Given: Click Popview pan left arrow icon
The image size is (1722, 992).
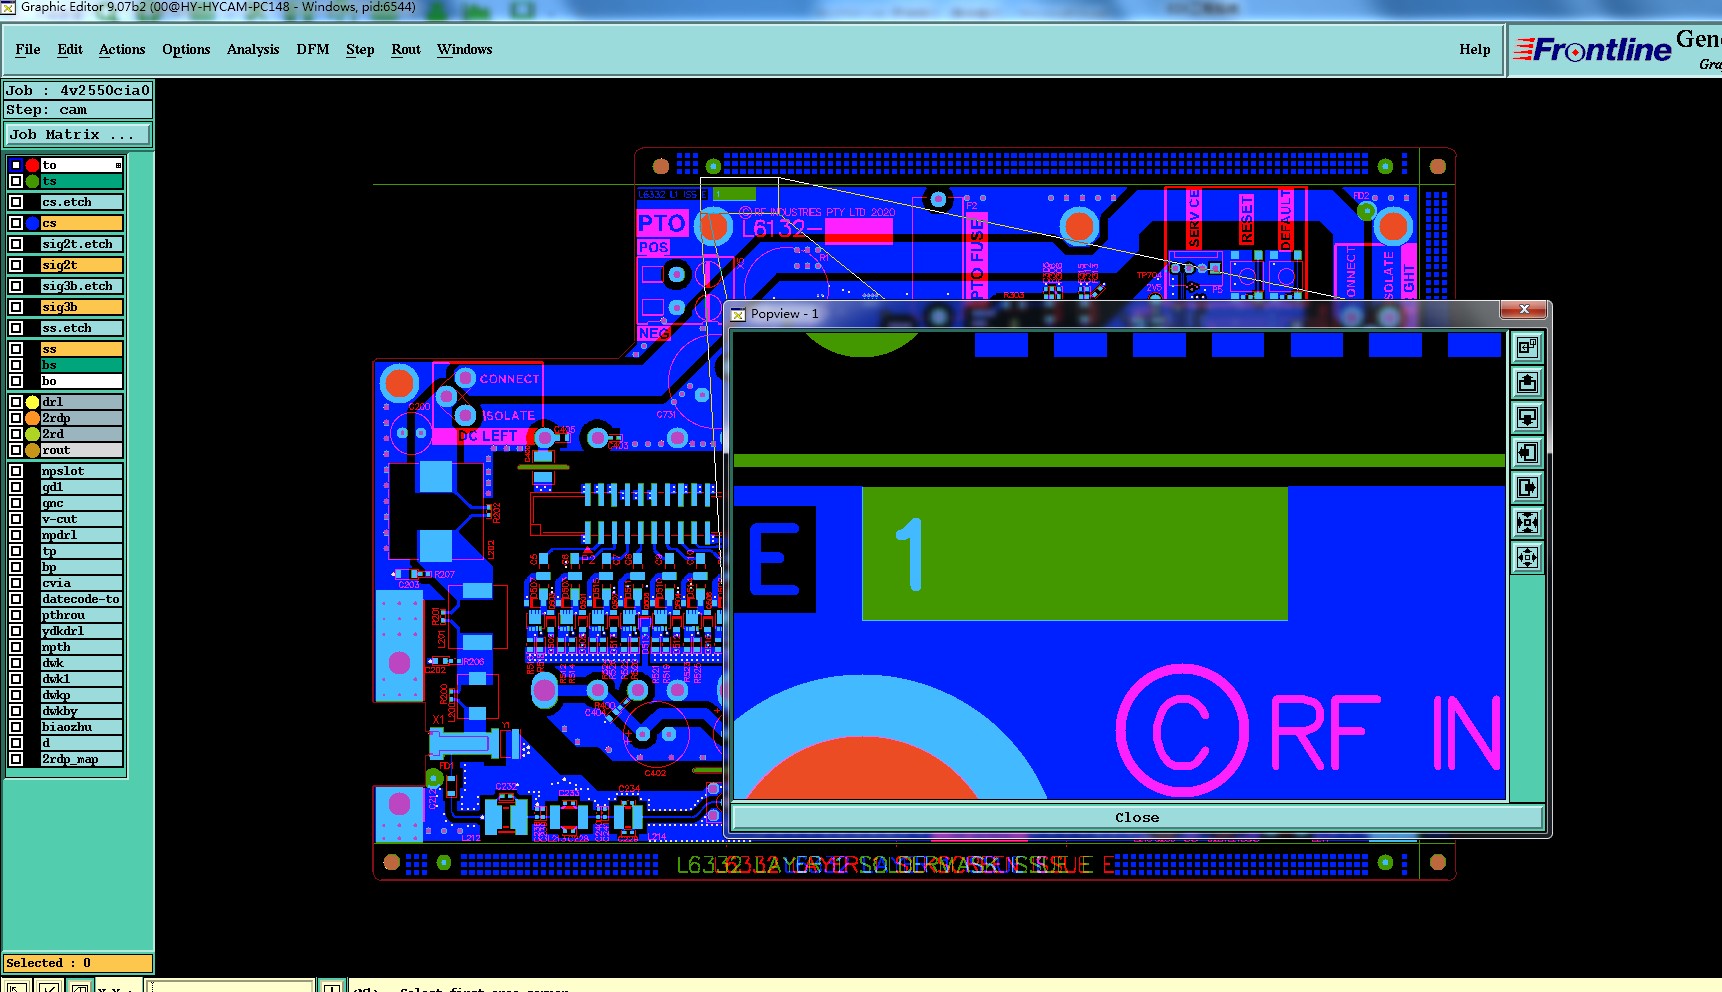Looking at the screenshot, I should tap(1527, 452).
